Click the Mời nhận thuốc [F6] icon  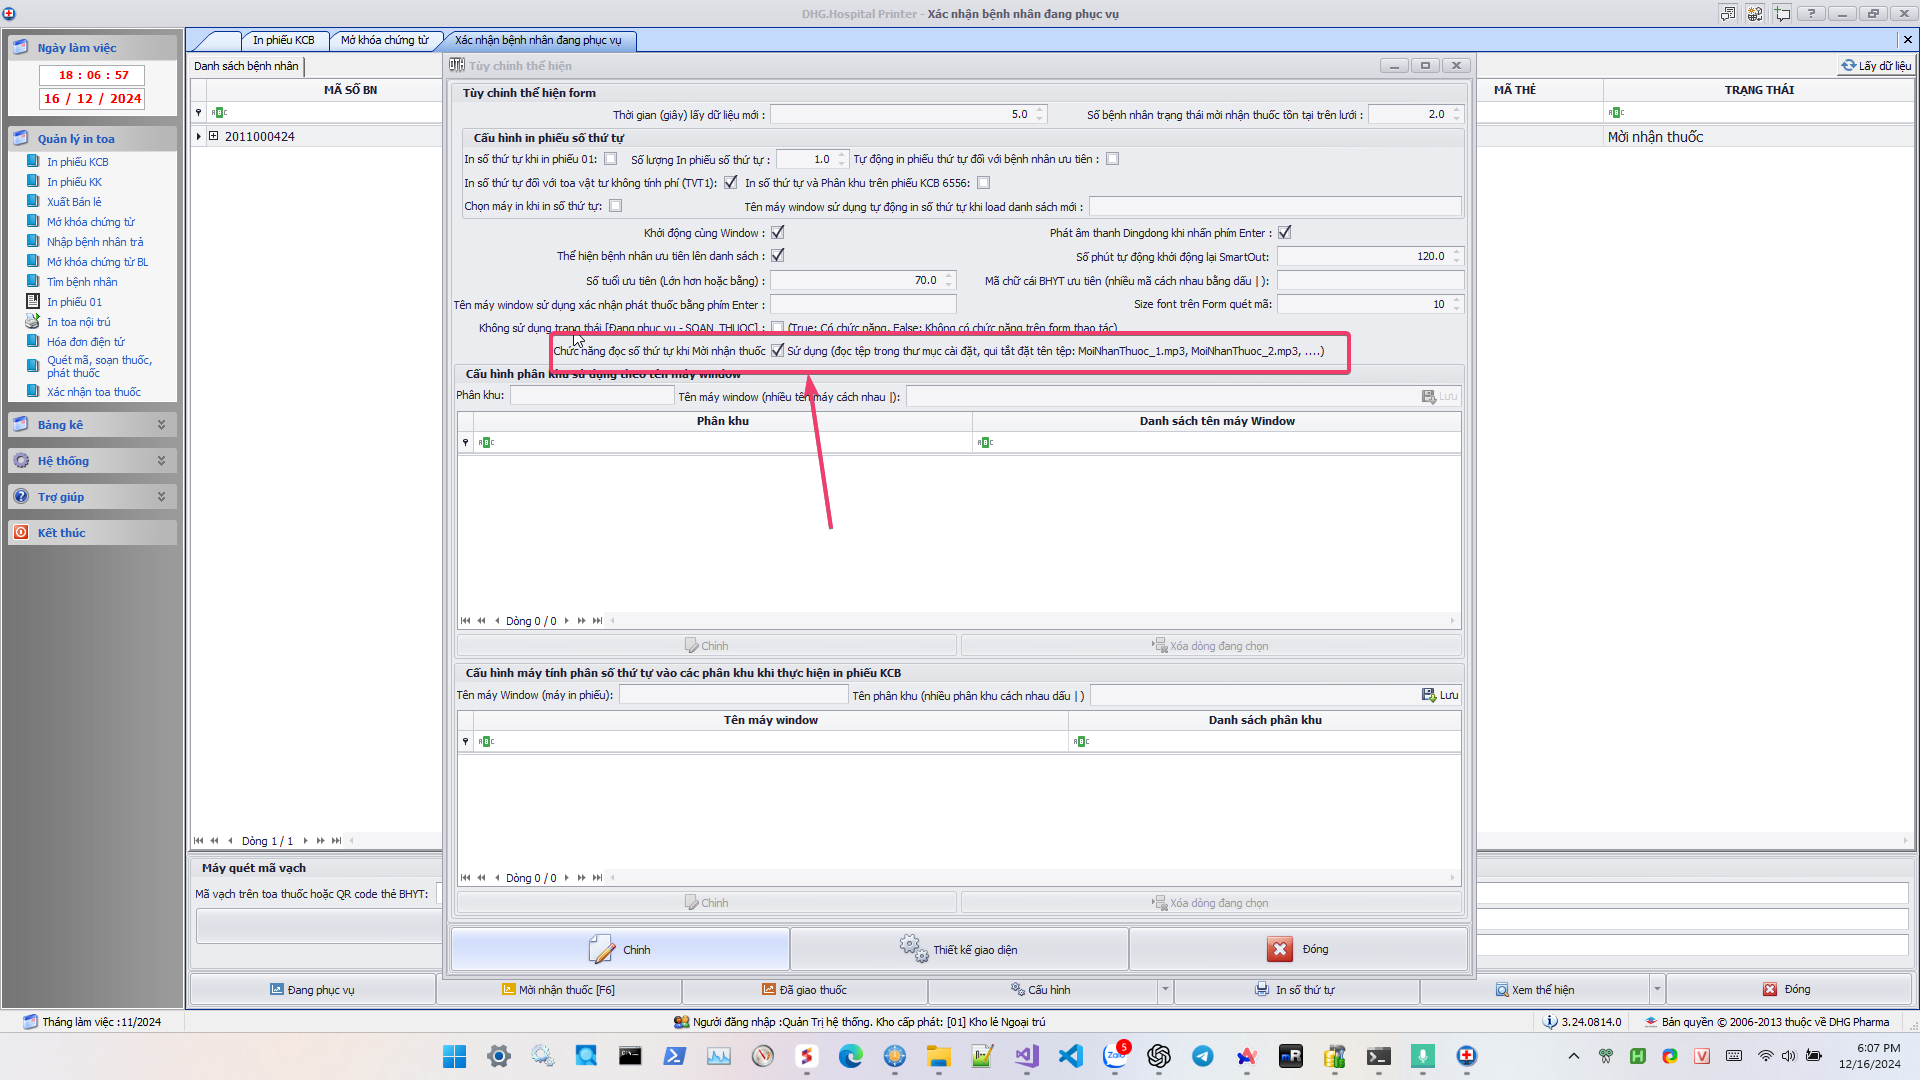(x=508, y=989)
